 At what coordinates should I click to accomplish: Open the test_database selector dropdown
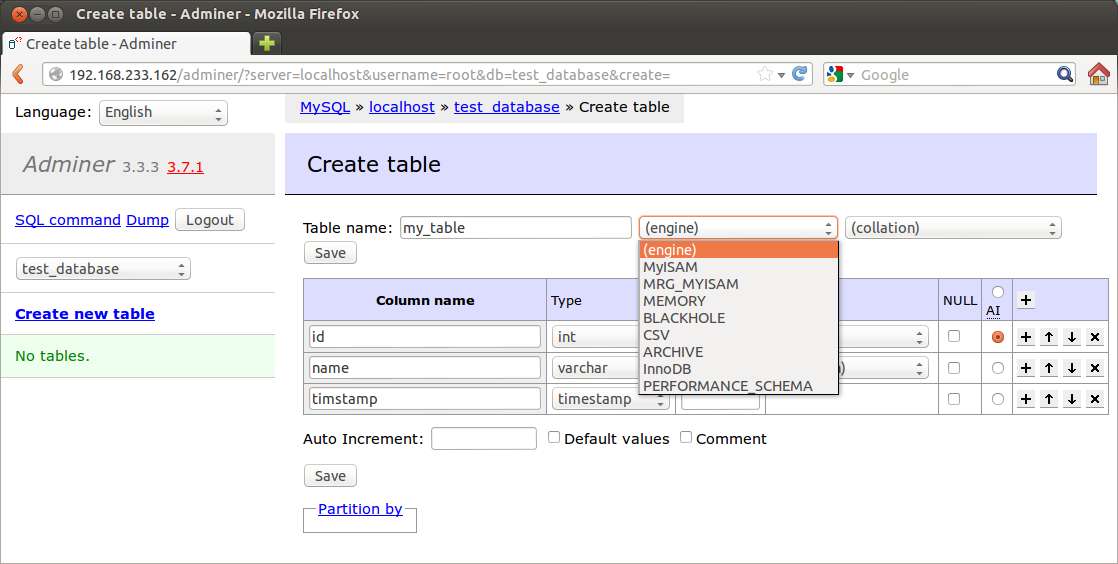(103, 269)
